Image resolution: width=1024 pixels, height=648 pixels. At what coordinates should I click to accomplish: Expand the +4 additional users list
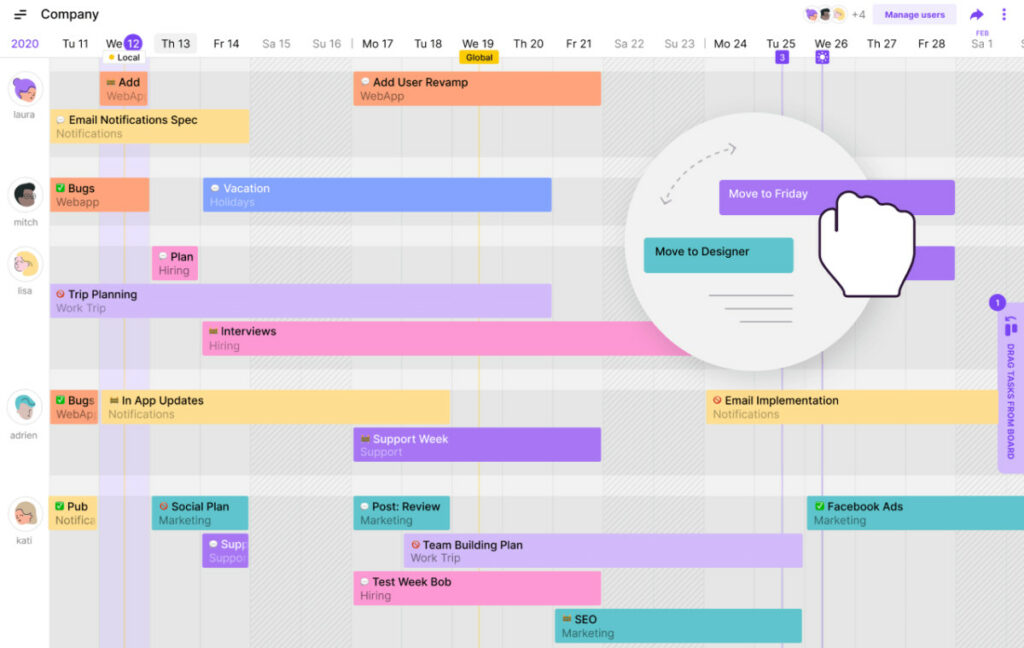click(x=858, y=15)
